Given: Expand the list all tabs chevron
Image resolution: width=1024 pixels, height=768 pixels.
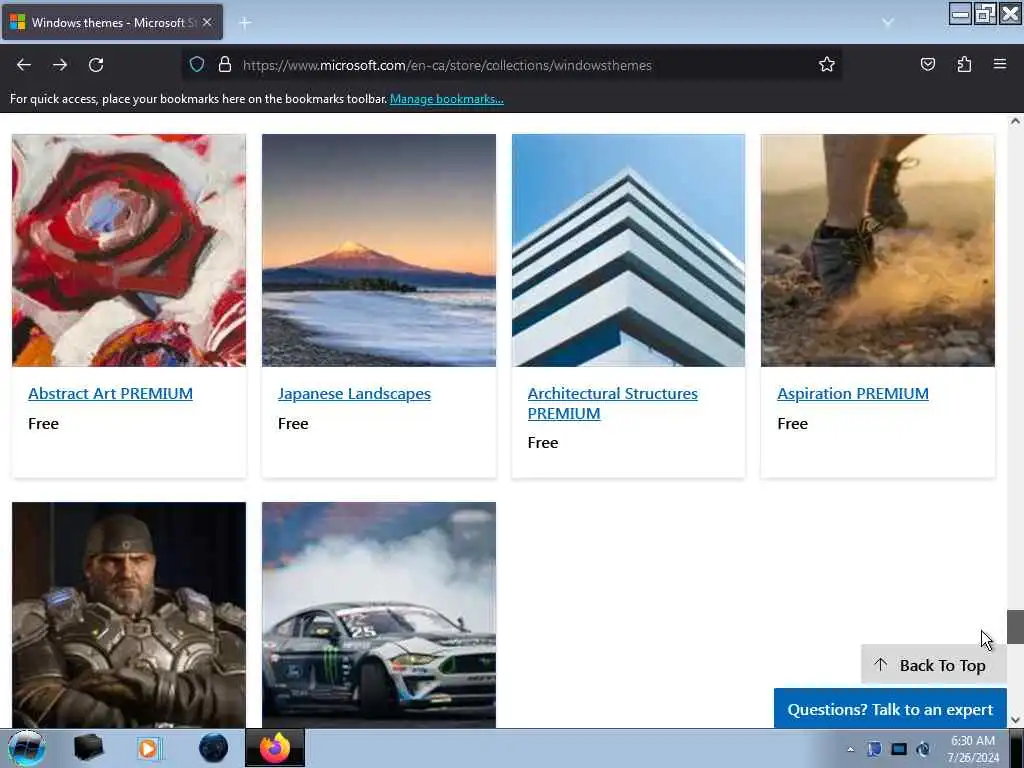Looking at the screenshot, I should 888,23.
